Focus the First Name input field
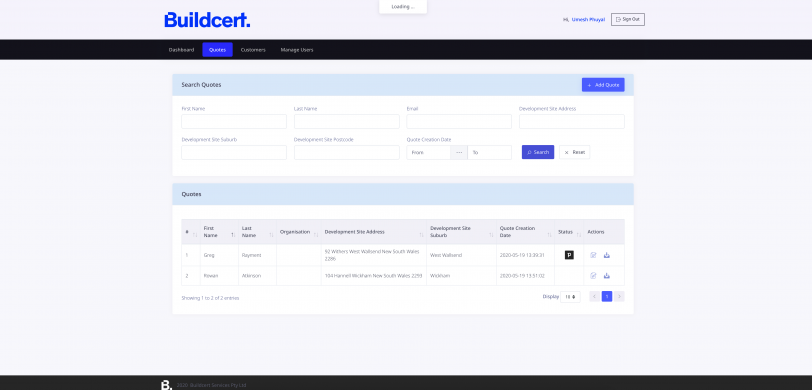 pos(234,121)
